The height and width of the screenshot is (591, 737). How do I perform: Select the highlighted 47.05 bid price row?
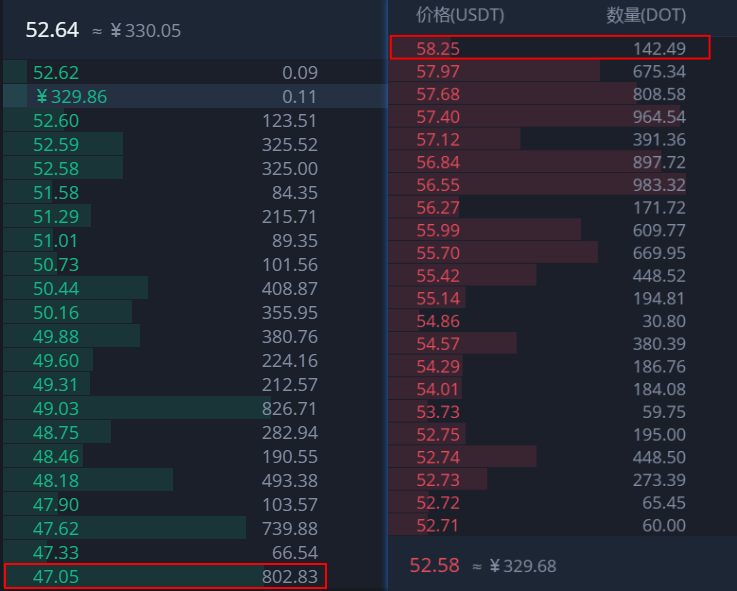pyautogui.click(x=165, y=576)
